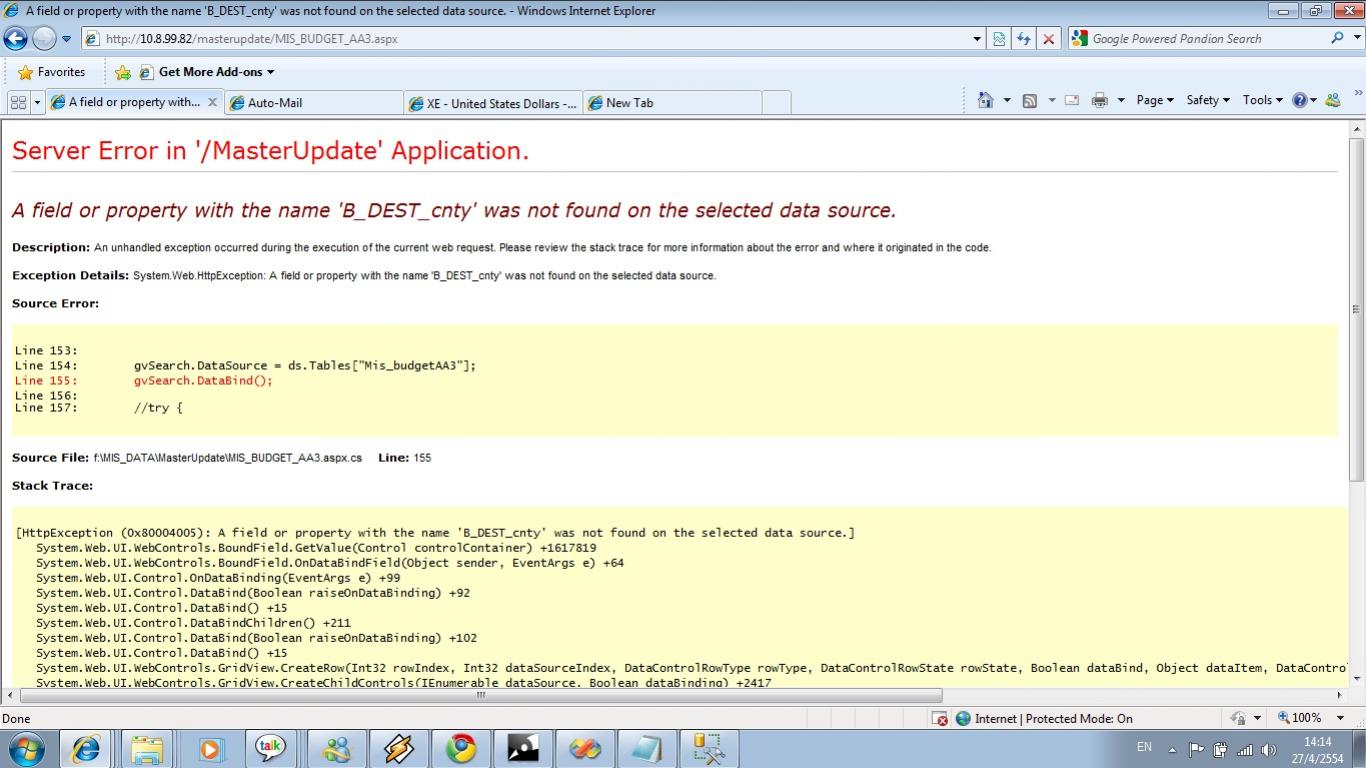Click the 'Server Error in /MasterUpdate Application' heading
Screen dimensions: 1366x768
pyautogui.click(x=270, y=151)
